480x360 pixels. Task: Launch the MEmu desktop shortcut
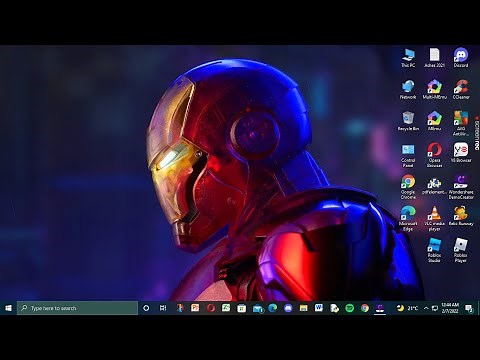point(434,121)
